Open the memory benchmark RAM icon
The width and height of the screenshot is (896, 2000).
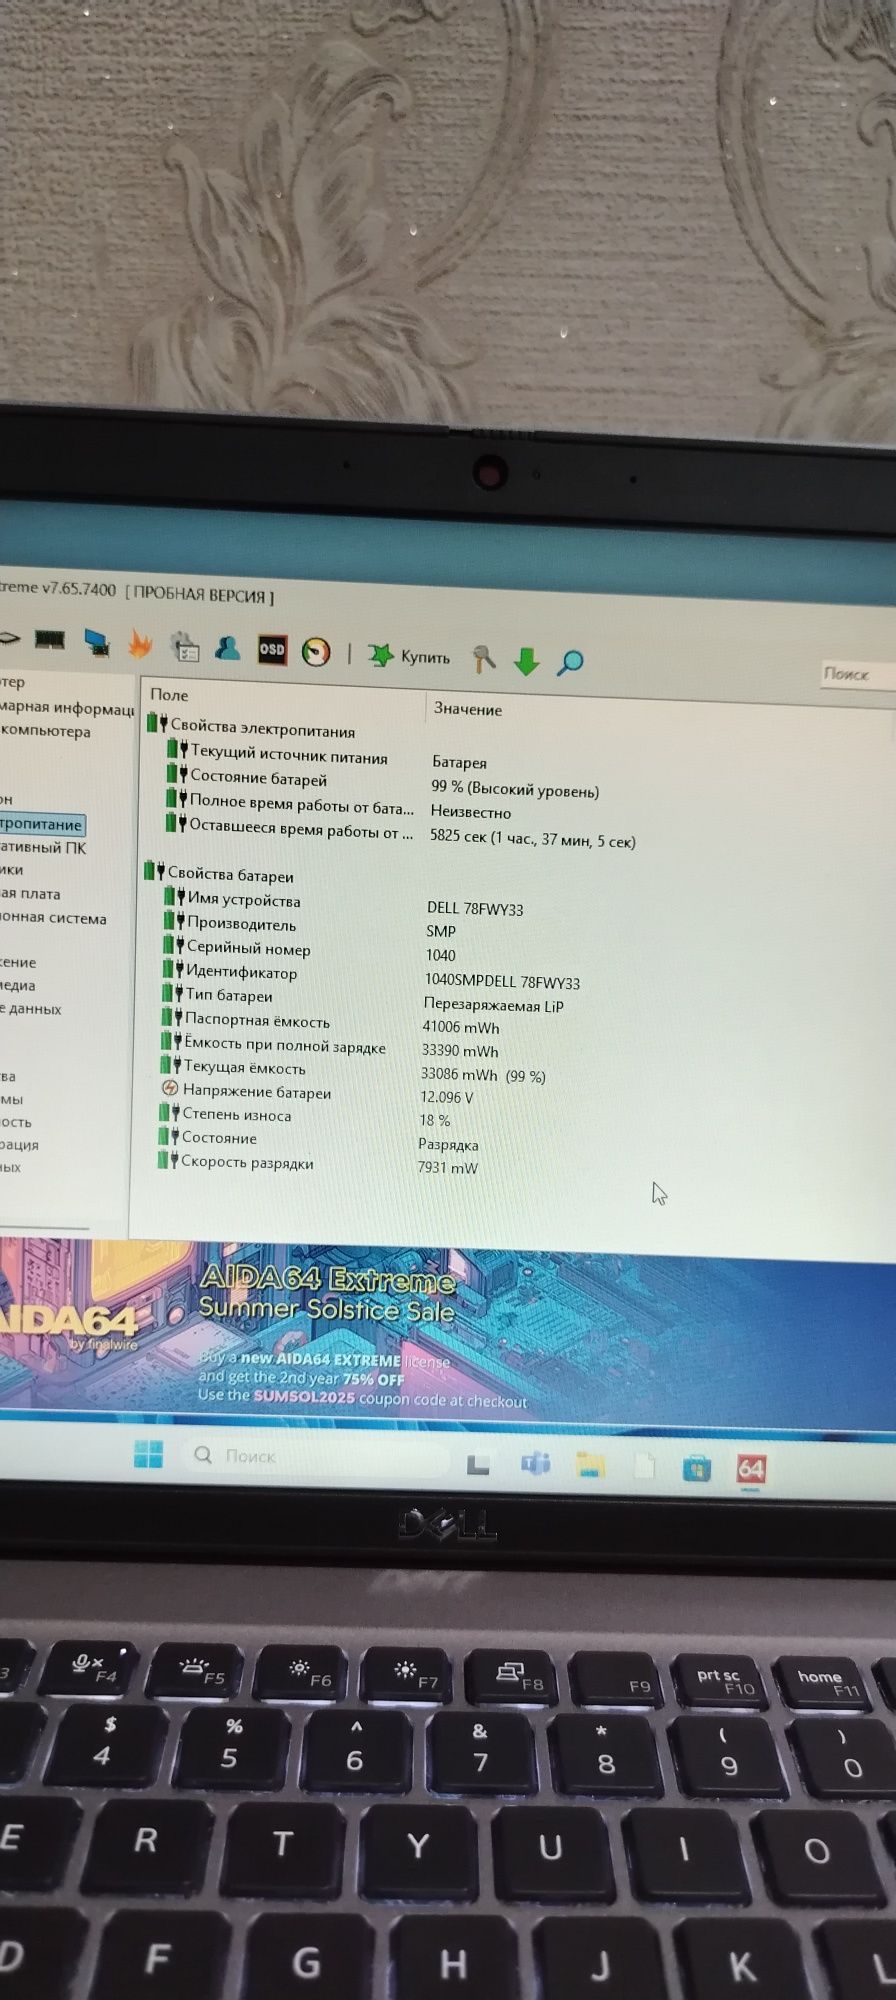point(49,639)
